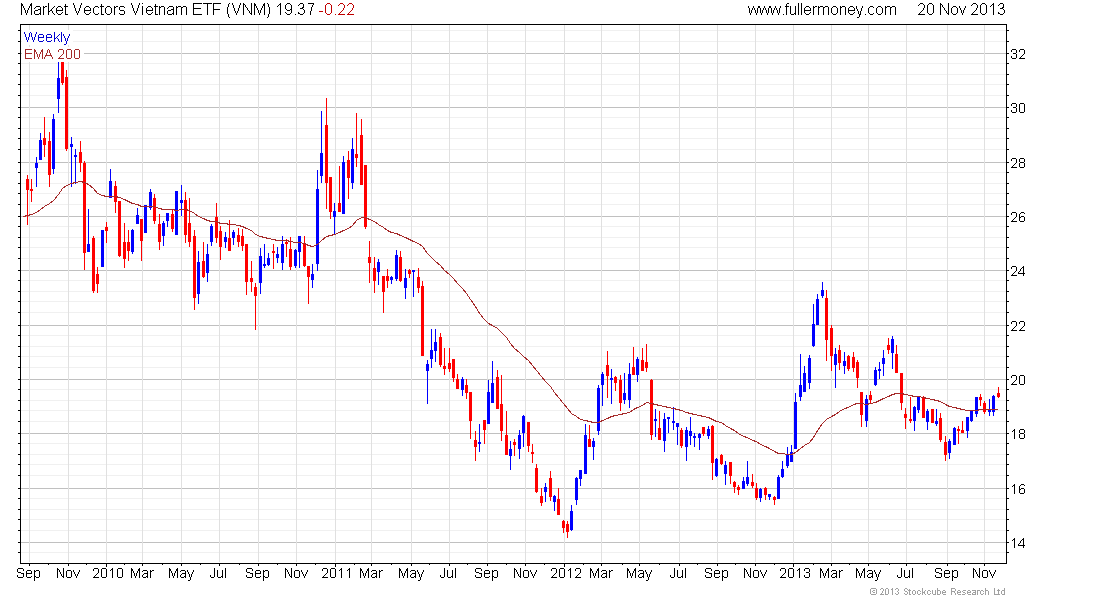
Task: Click the 30 price axis label
Action: (x=1017, y=108)
